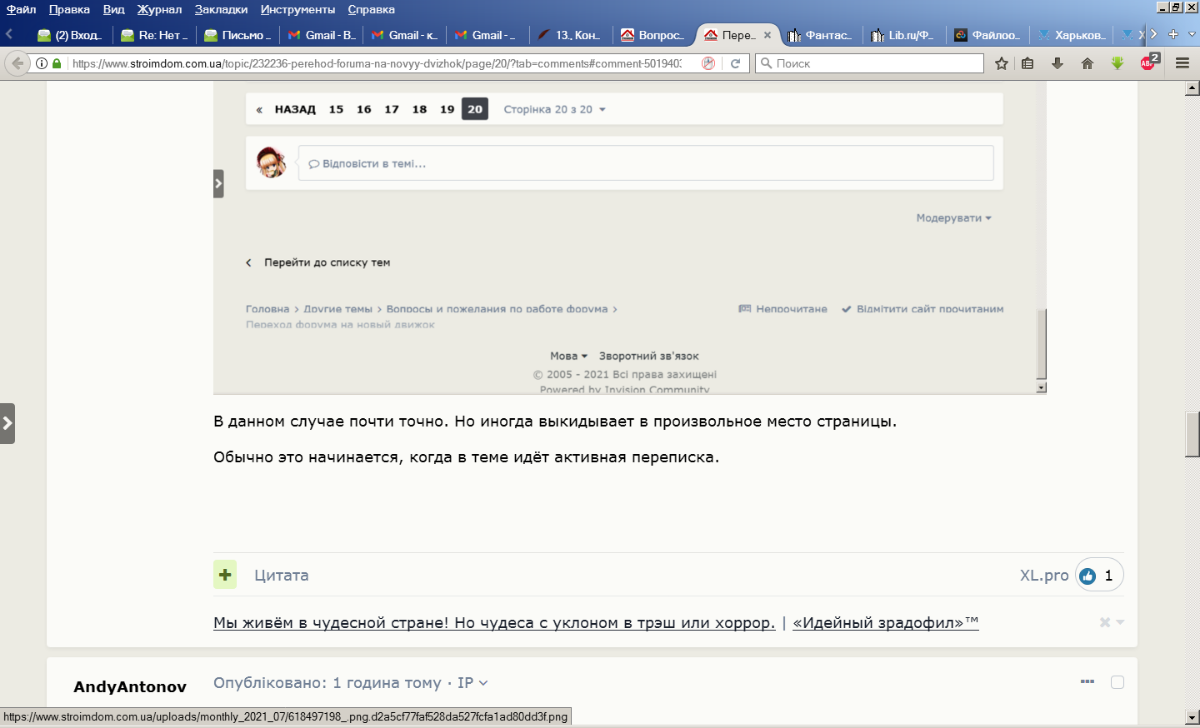The height and width of the screenshot is (728, 1200).
Task: Switch to the 'Письмо...' tab
Action: point(238,35)
